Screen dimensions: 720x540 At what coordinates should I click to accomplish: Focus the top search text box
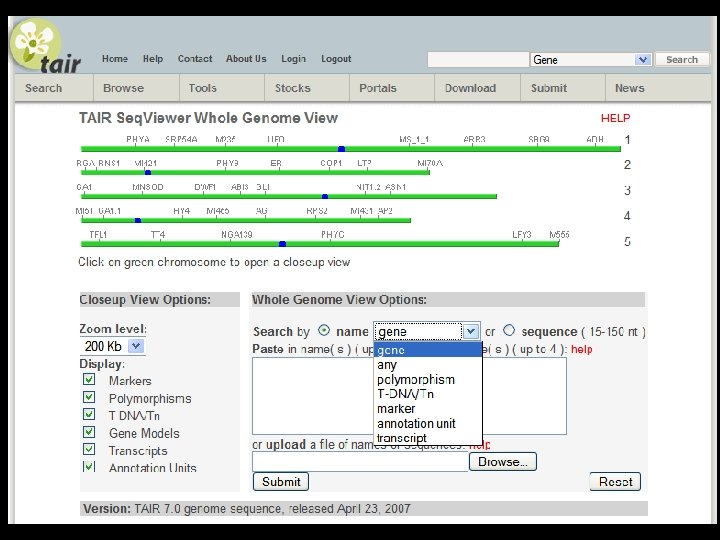478,60
